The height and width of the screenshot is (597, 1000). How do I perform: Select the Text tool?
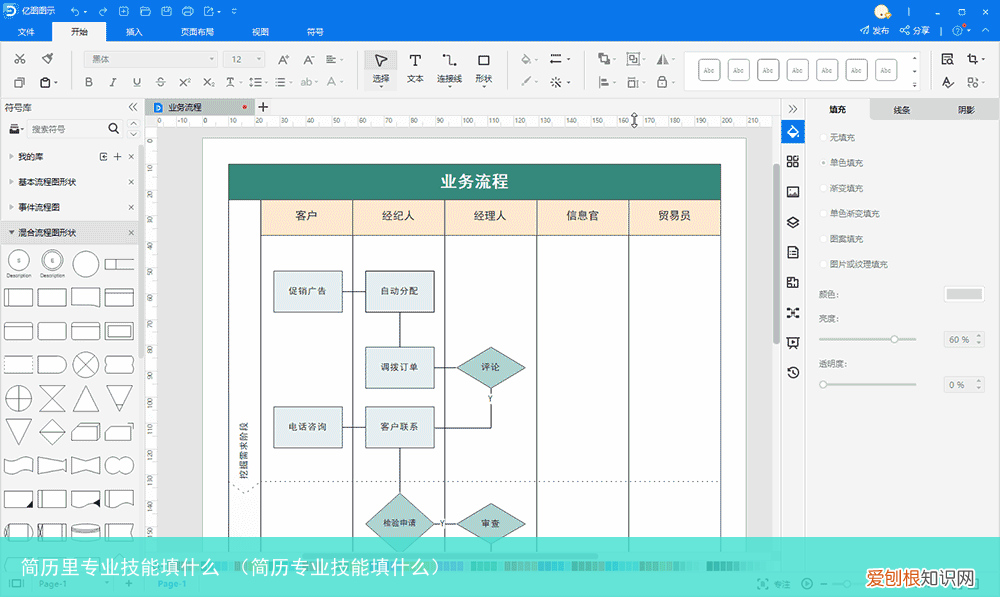(415, 68)
